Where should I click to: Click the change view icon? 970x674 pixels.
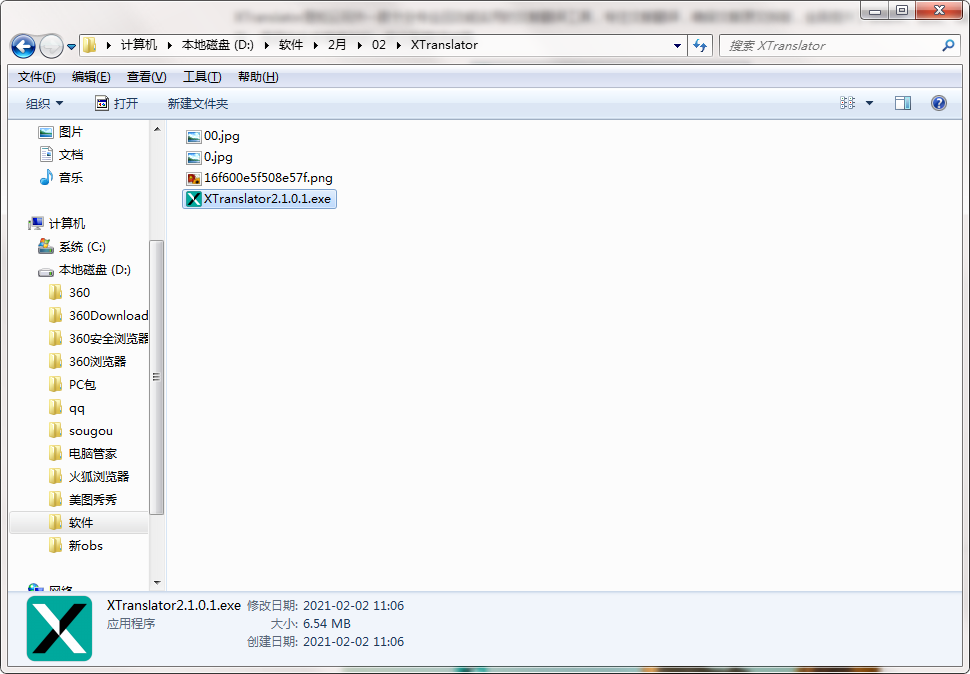[x=848, y=103]
